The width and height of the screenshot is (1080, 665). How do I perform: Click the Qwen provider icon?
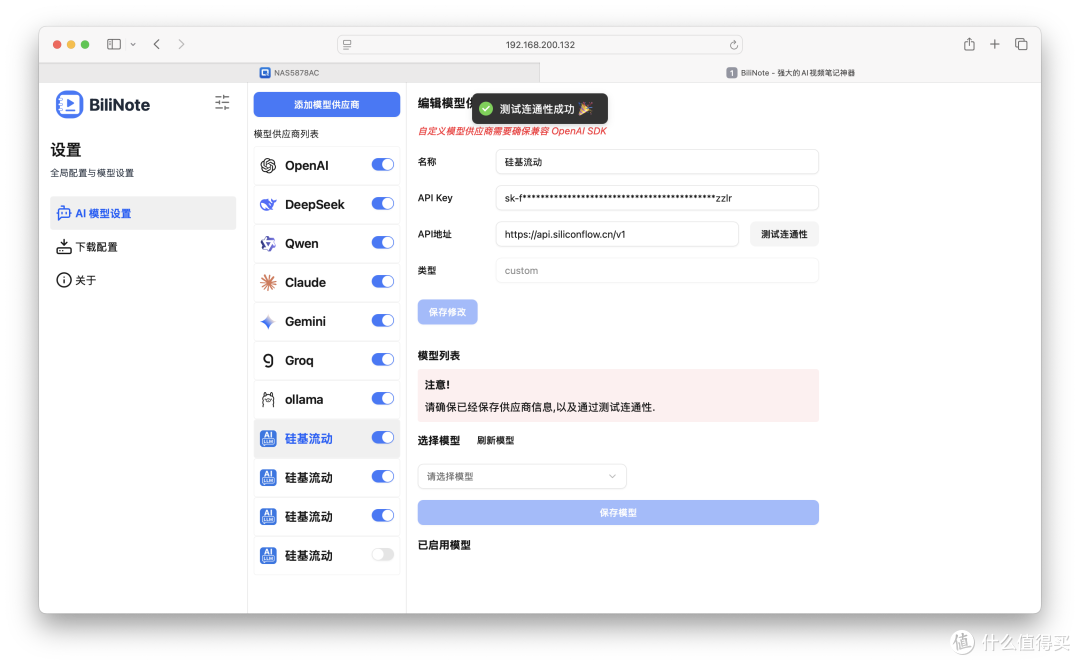point(268,243)
